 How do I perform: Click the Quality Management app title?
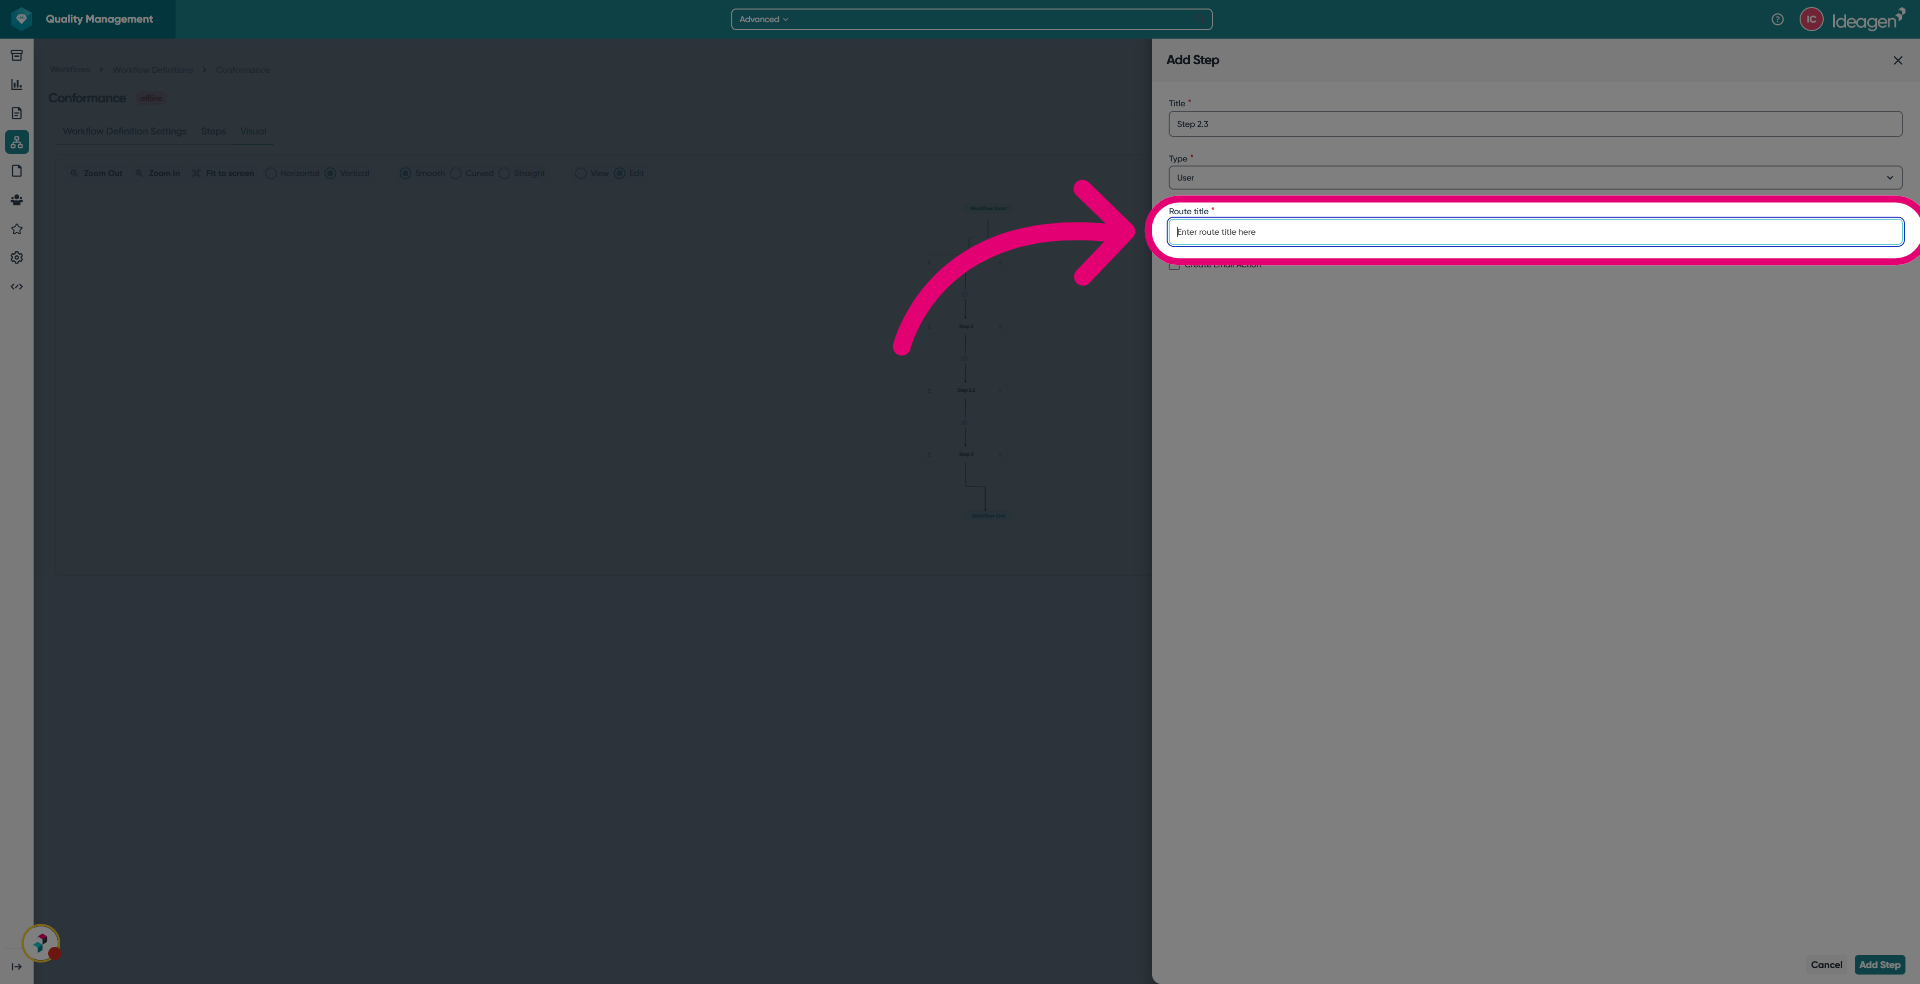coord(99,19)
